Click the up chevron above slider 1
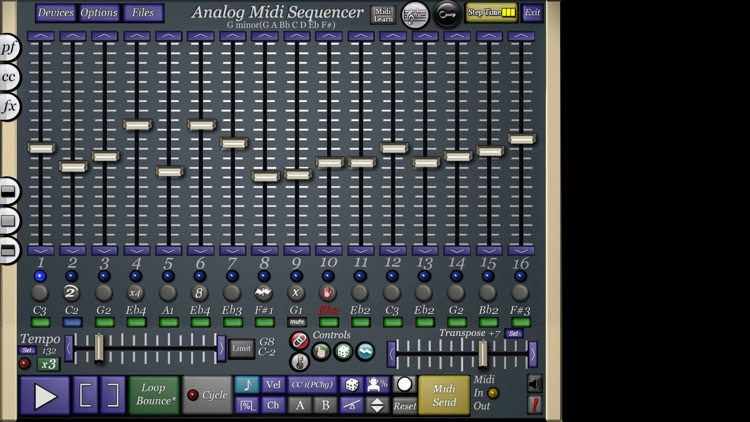The height and width of the screenshot is (422, 750). [41, 36]
